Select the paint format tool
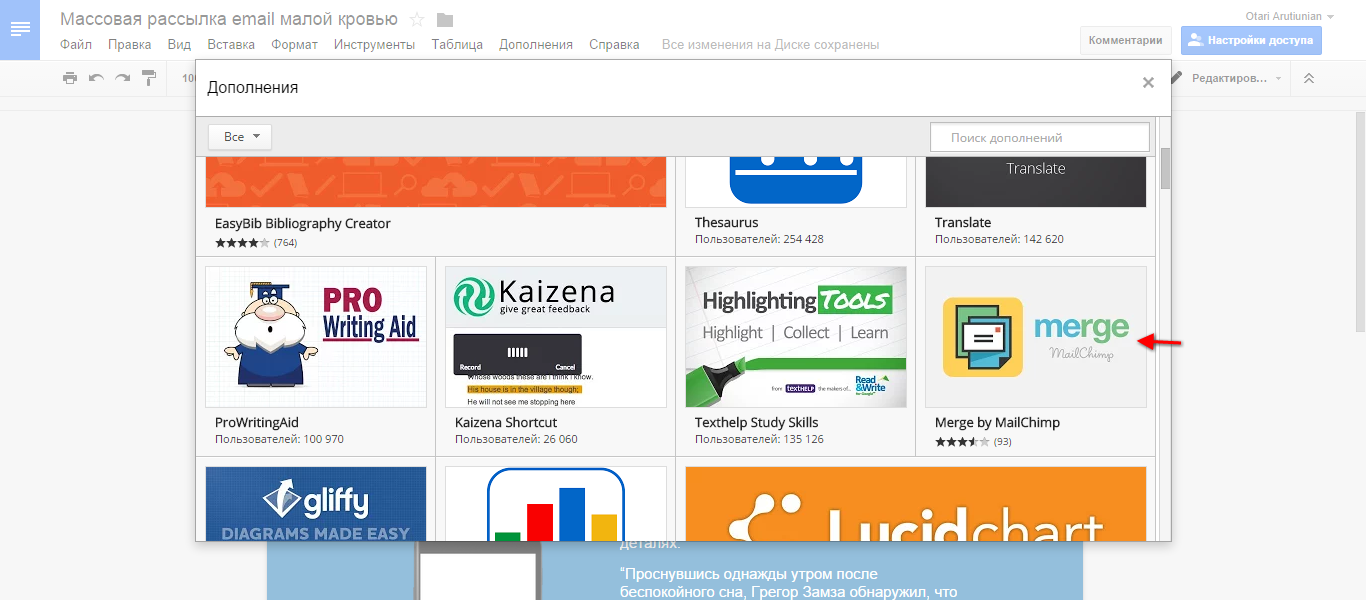Screen dimensions: 1366x600 click(x=149, y=78)
